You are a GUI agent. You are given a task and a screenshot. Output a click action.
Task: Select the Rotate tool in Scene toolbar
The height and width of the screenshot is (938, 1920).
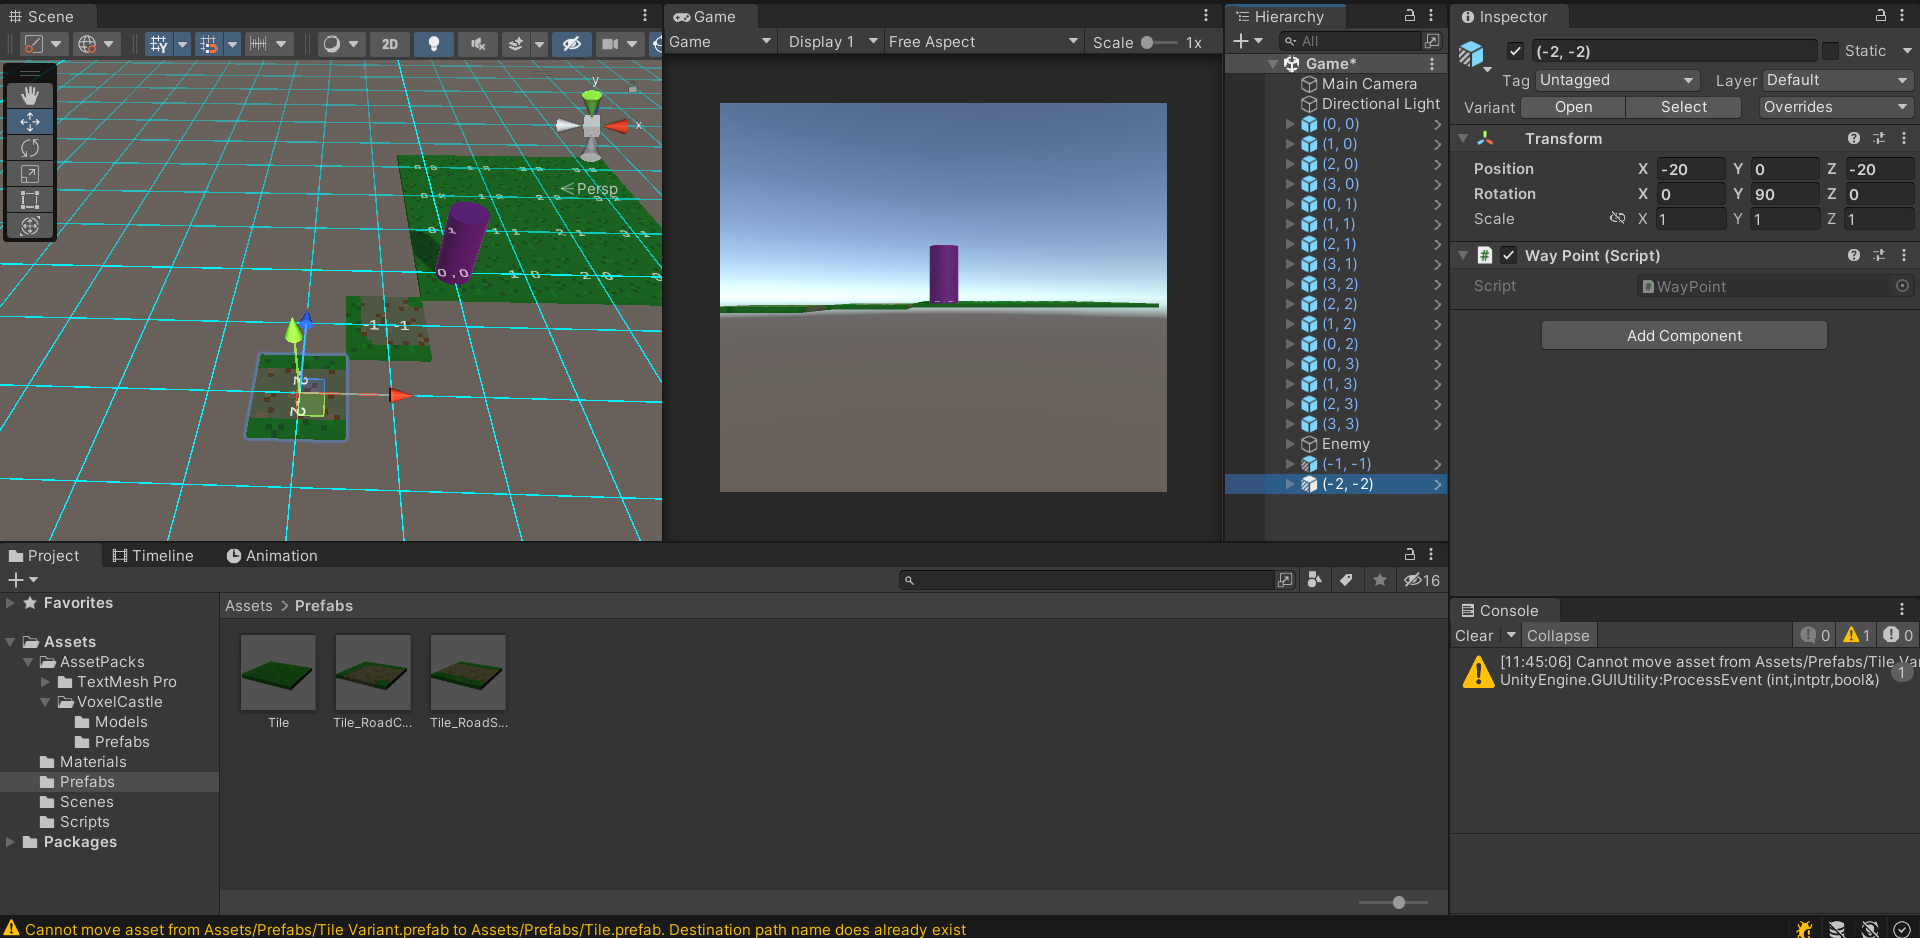30,147
